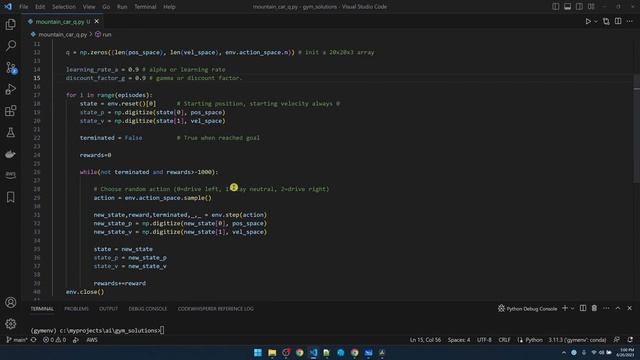This screenshot has width=640, height=360.
Task: Switch to the PROBLEMS panel tab
Action: point(76,309)
